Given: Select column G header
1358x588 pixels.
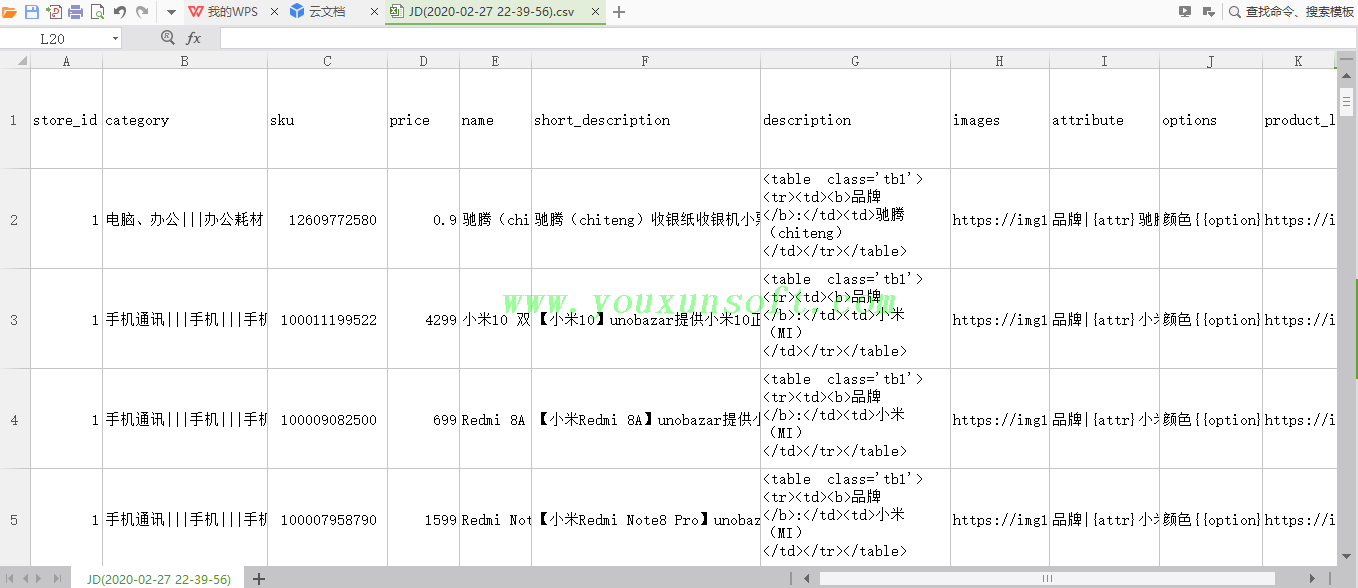Looking at the screenshot, I should (855, 61).
